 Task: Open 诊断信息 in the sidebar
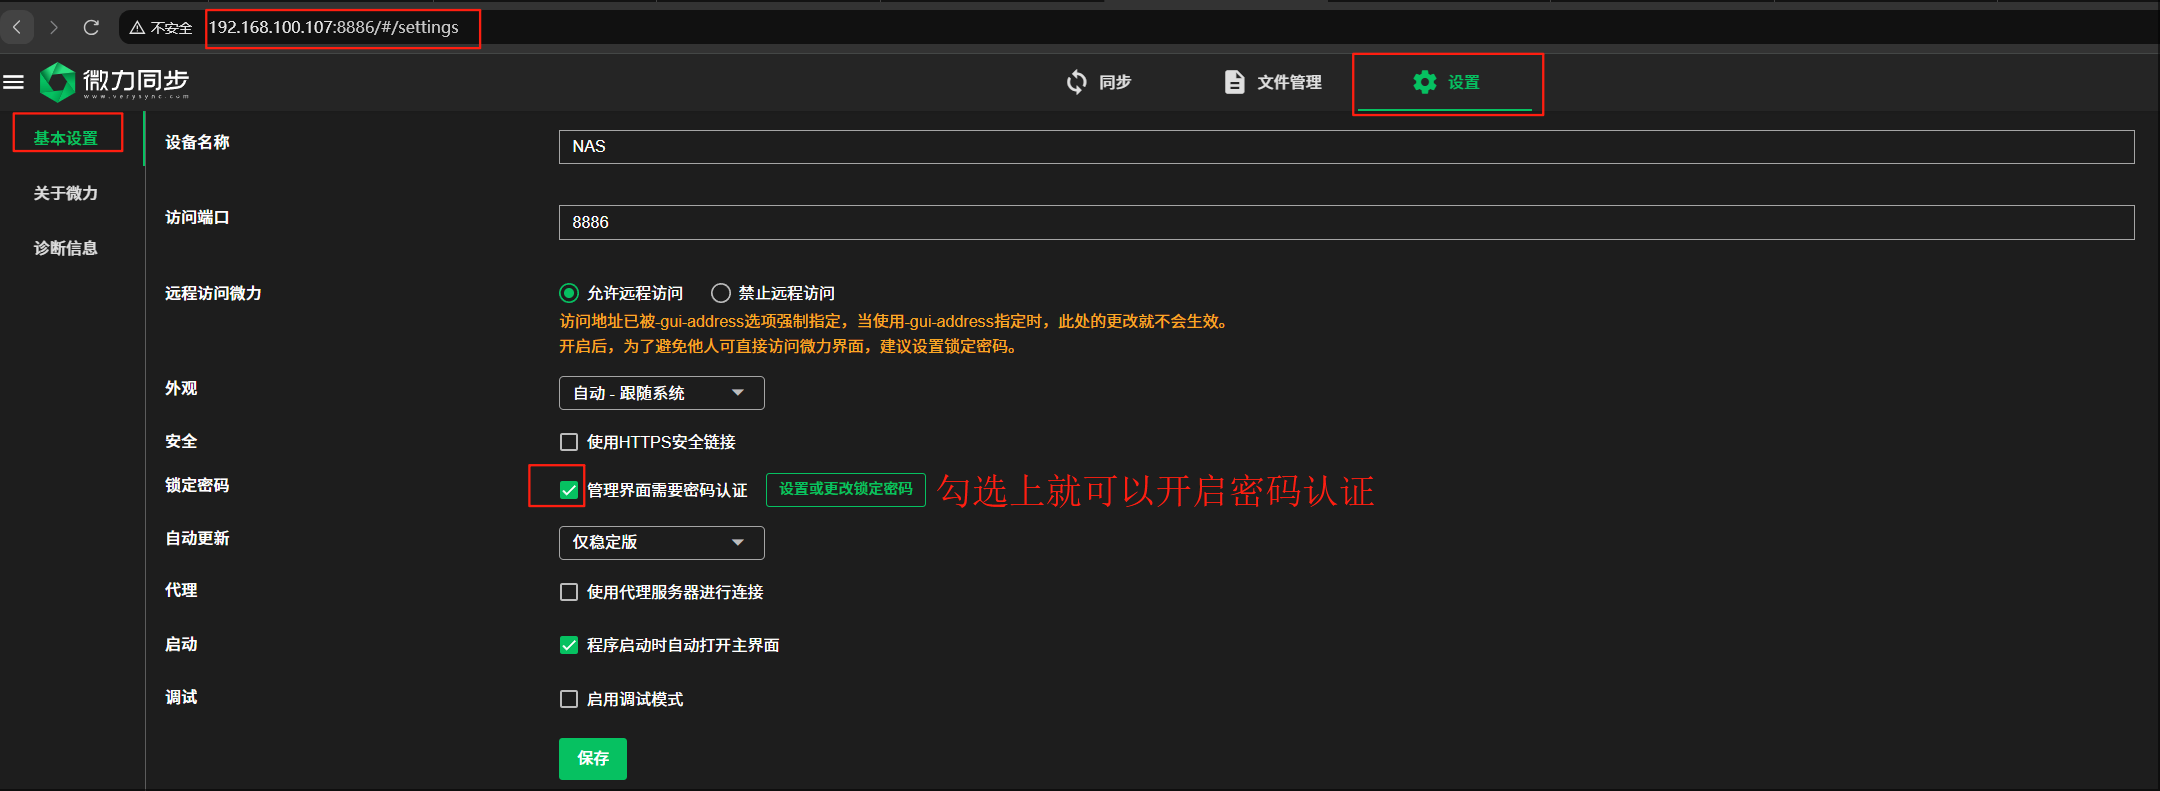pos(66,248)
